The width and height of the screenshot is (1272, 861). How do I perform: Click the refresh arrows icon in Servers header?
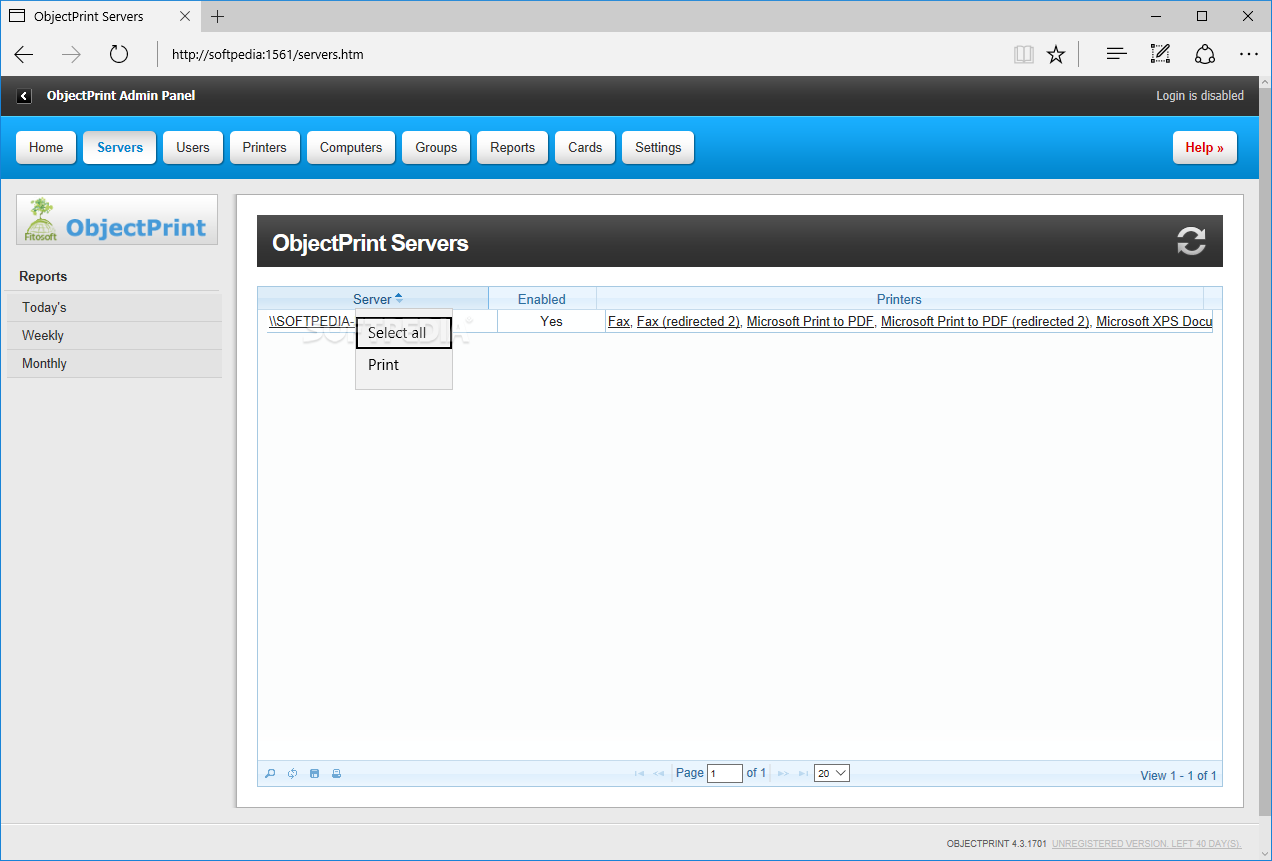(1191, 241)
